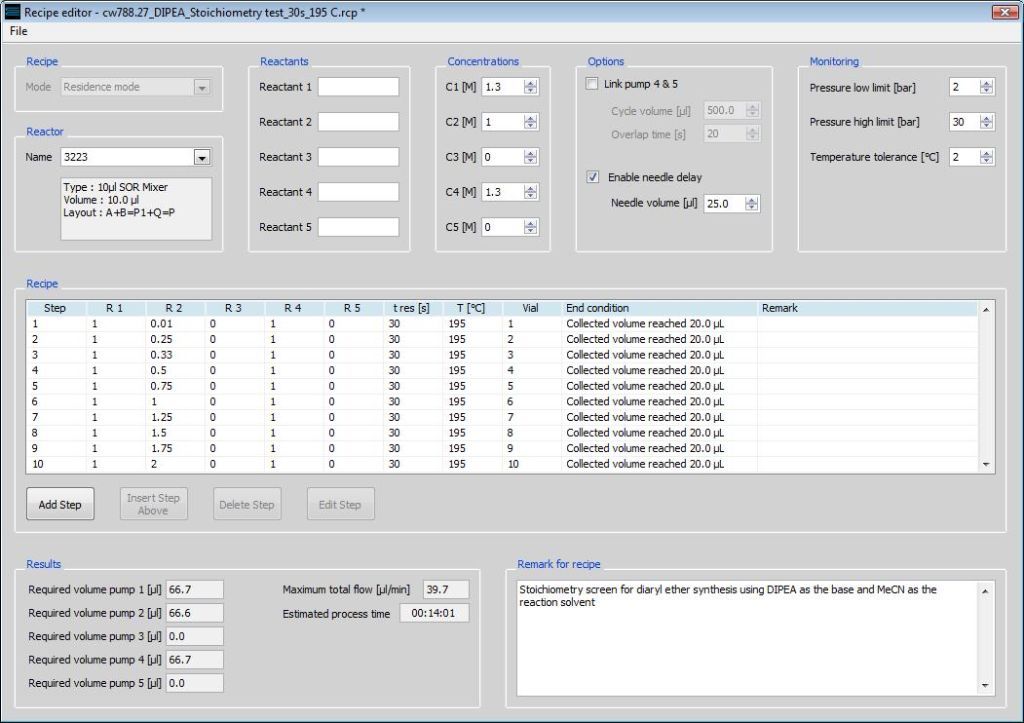
Task: Click the Reactant 1 text field
Action: point(358,87)
